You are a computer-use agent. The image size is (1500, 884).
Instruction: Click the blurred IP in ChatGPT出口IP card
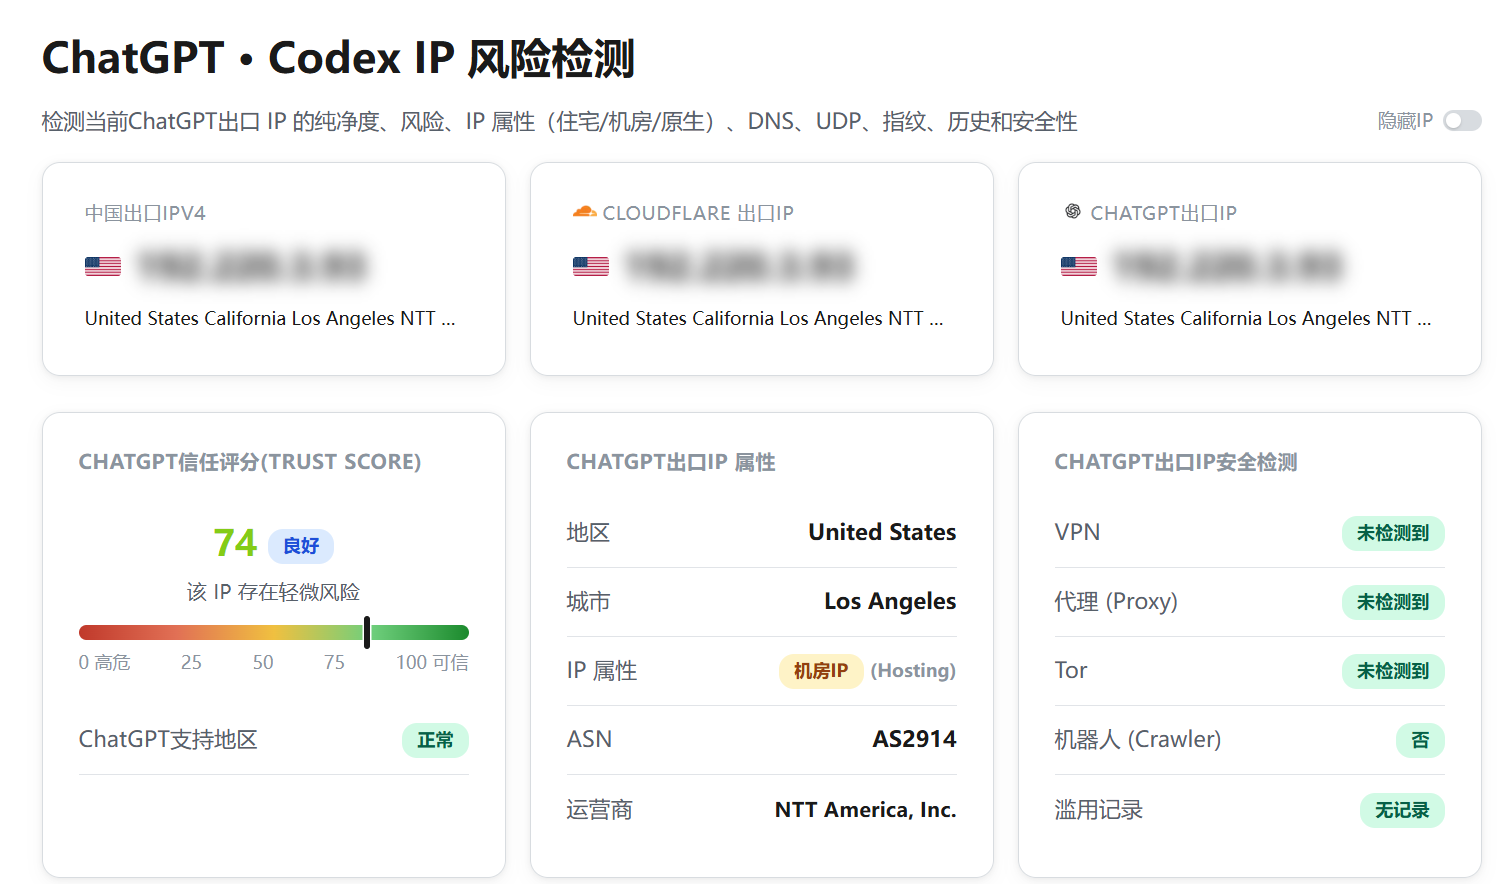click(x=1228, y=266)
